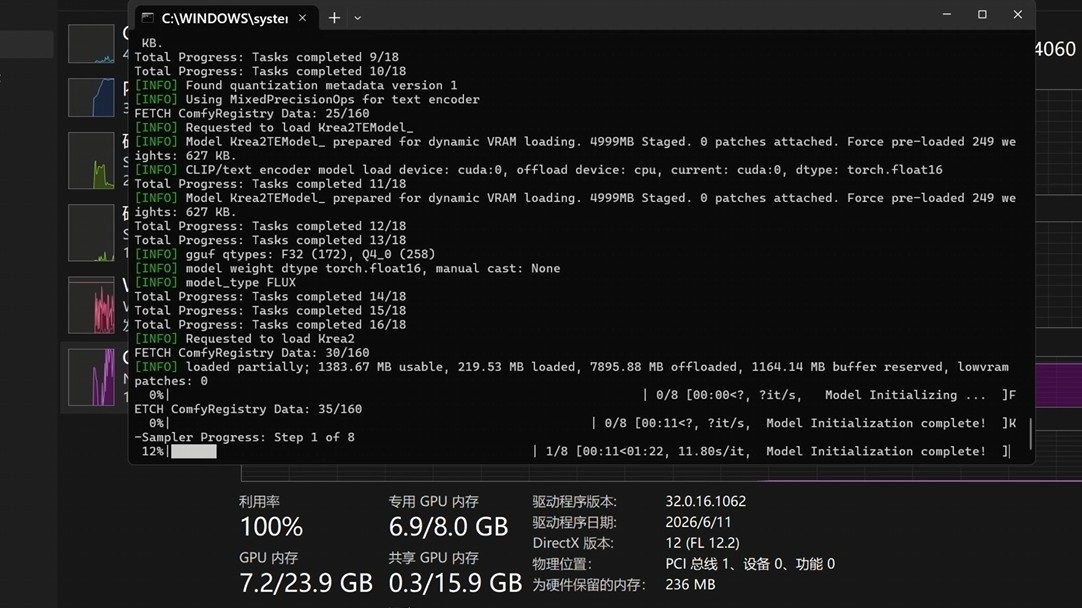Maximize the terminal window
This screenshot has height=608, width=1082.
click(982, 14)
